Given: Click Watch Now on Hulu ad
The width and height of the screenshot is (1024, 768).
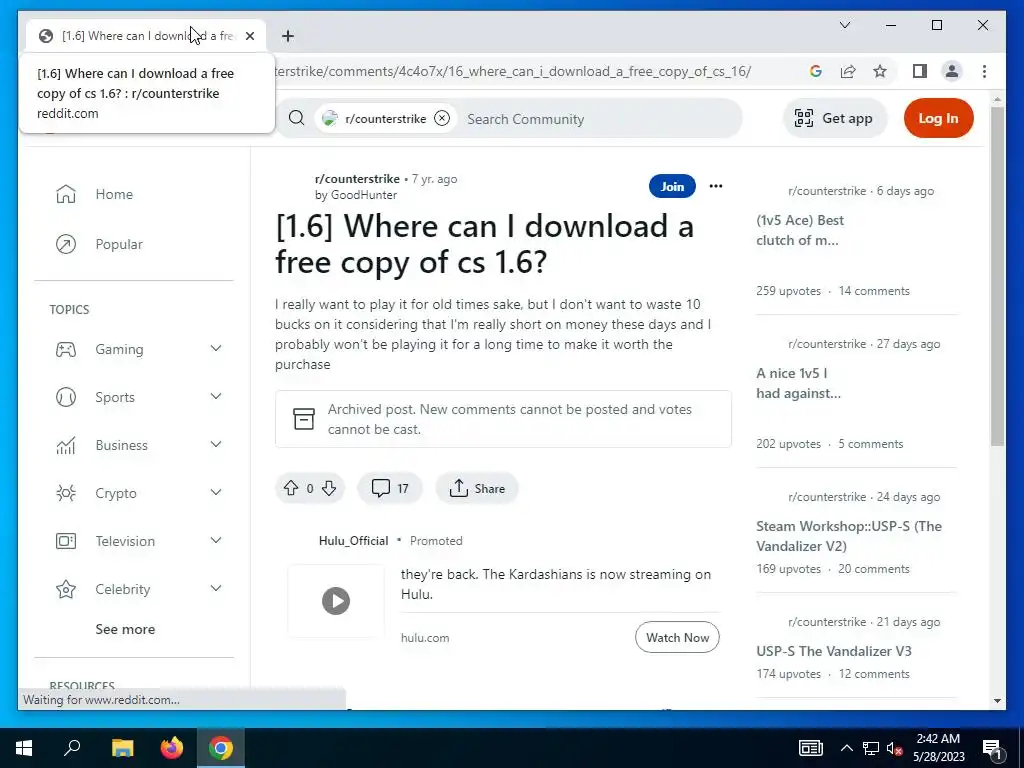Looking at the screenshot, I should [677, 637].
